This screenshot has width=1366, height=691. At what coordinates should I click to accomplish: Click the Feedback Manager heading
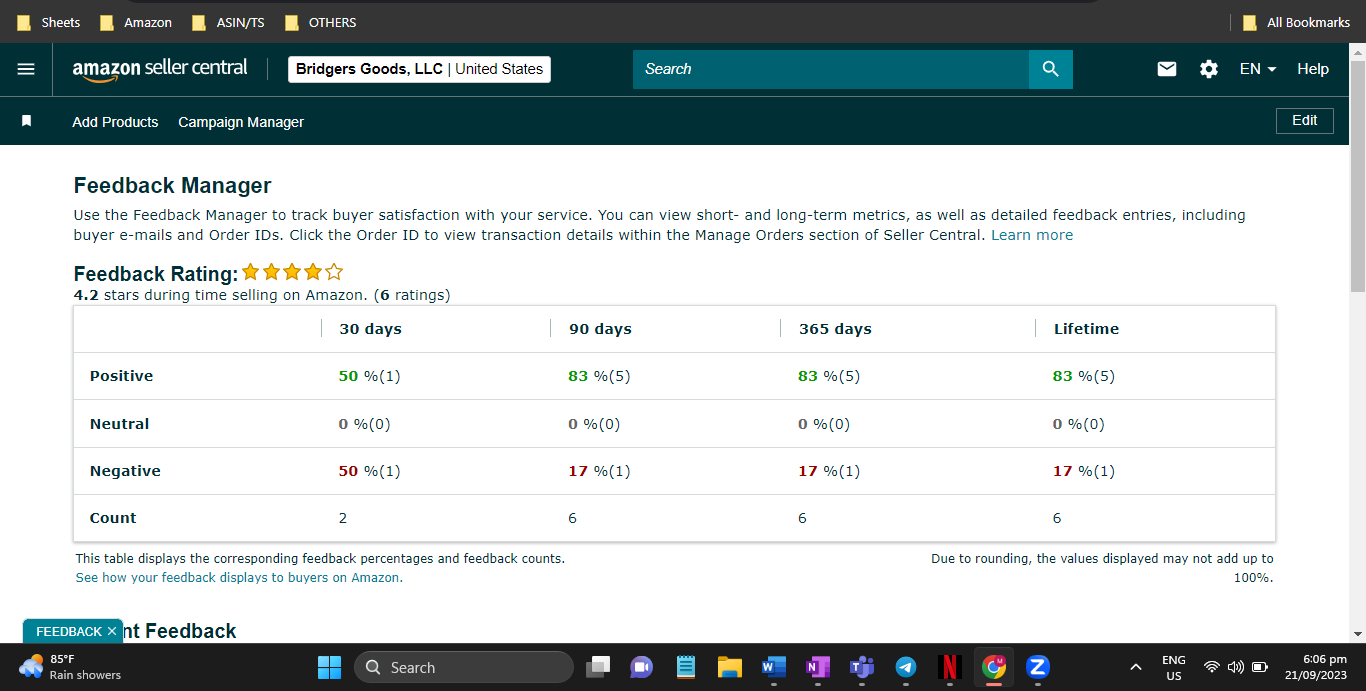pyautogui.click(x=172, y=185)
